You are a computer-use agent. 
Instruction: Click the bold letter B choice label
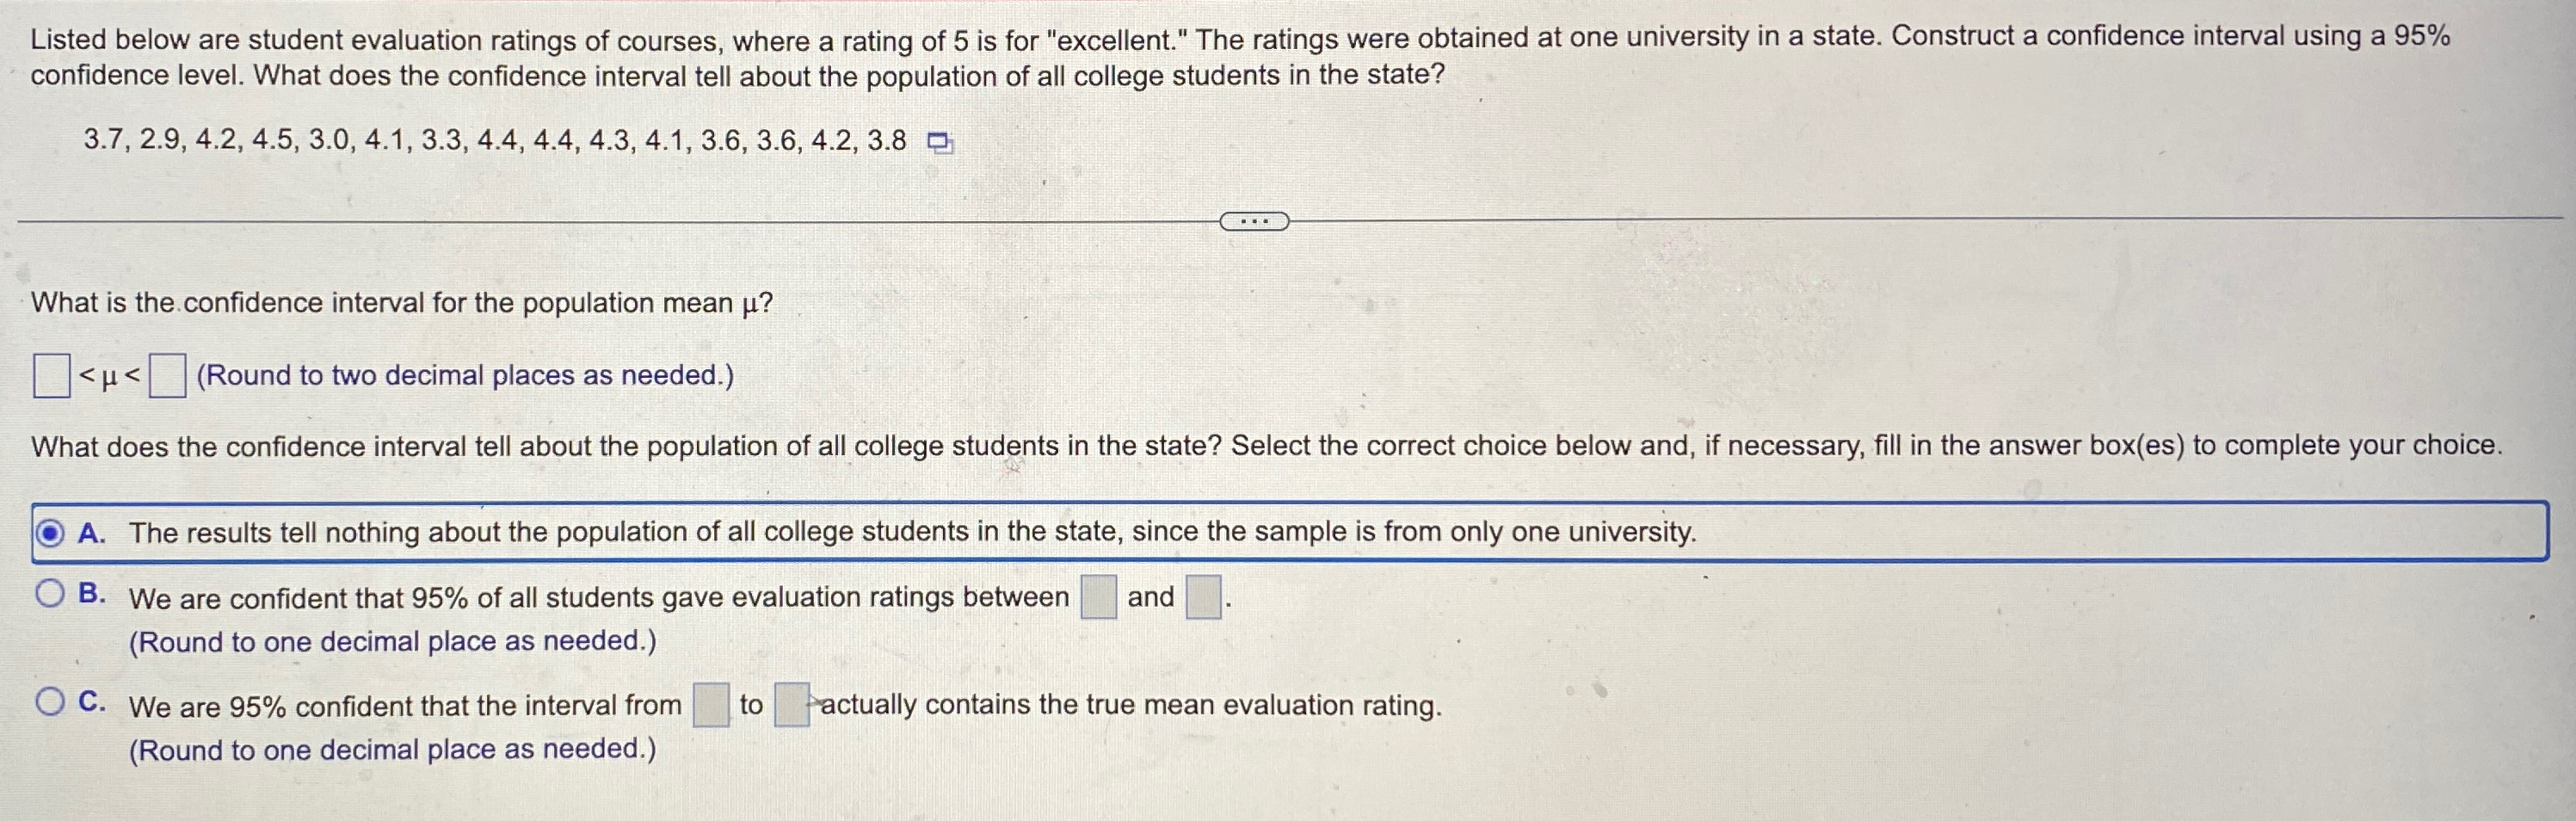(92, 593)
